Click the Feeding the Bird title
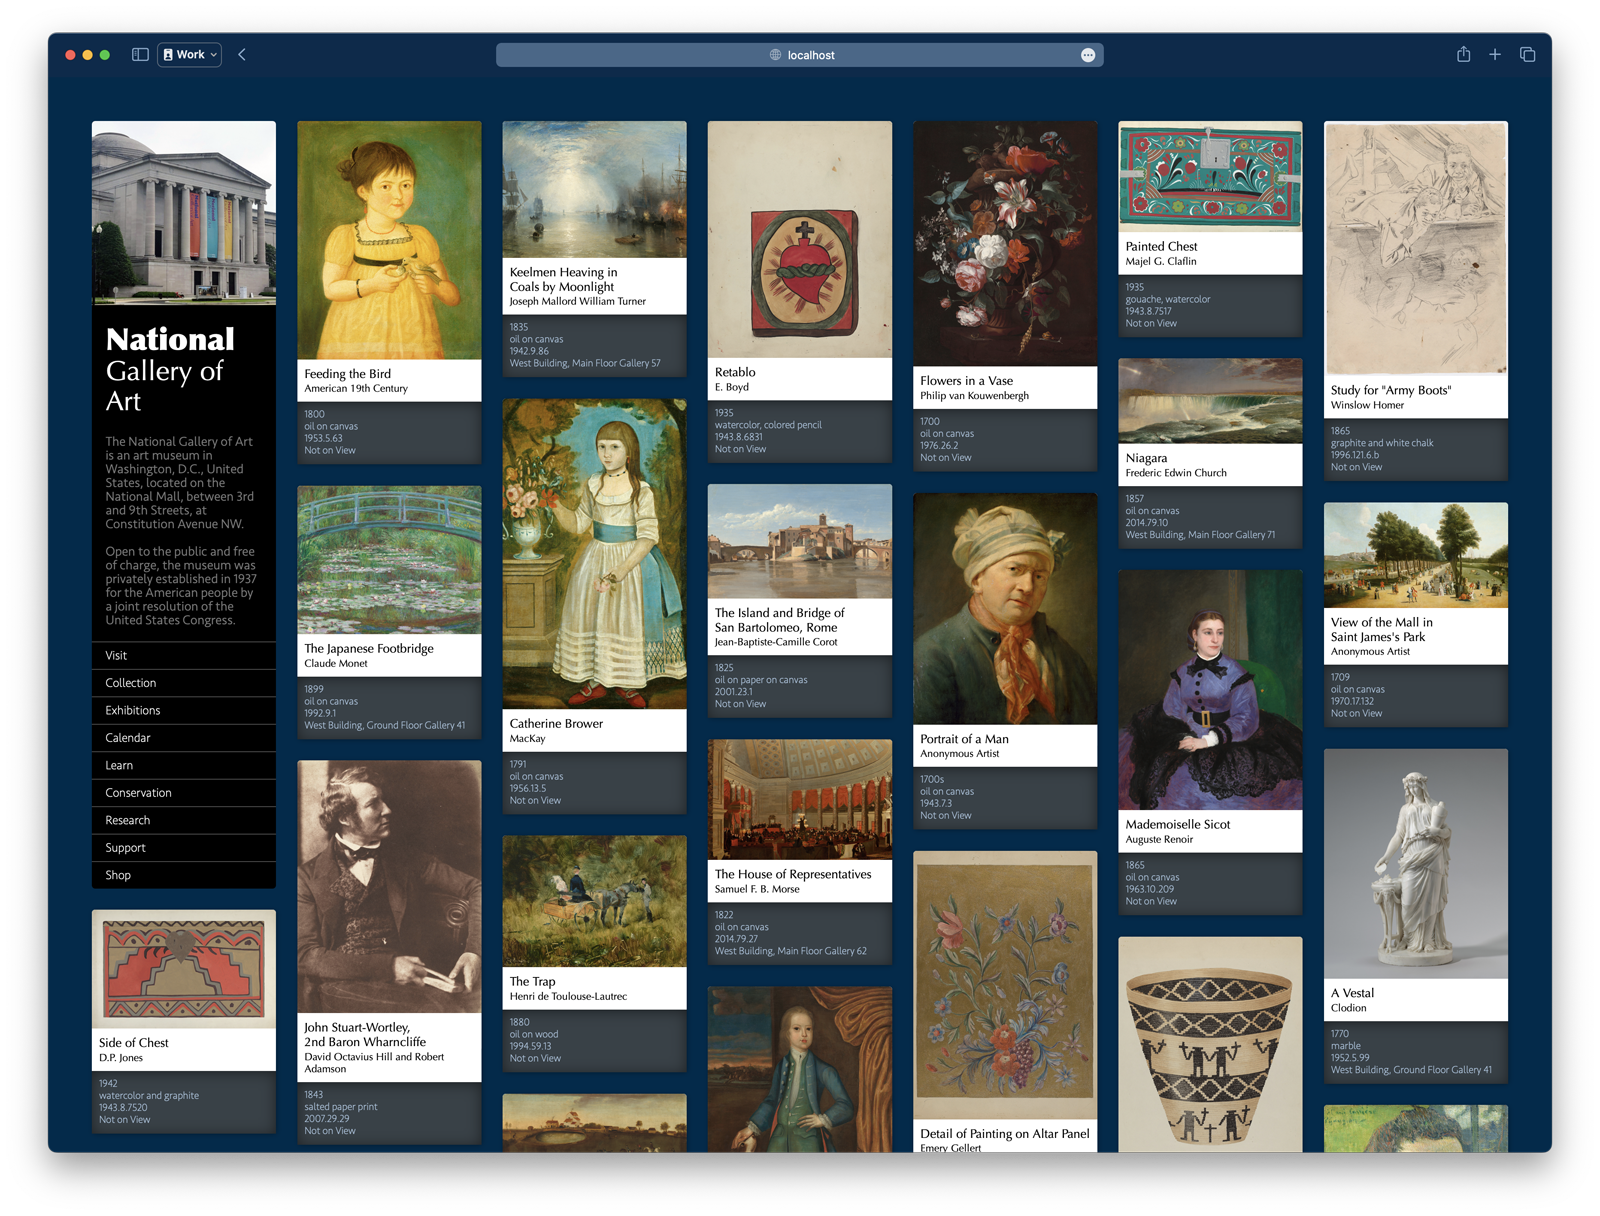Screen dimensions: 1600x1216 pyautogui.click(x=348, y=374)
